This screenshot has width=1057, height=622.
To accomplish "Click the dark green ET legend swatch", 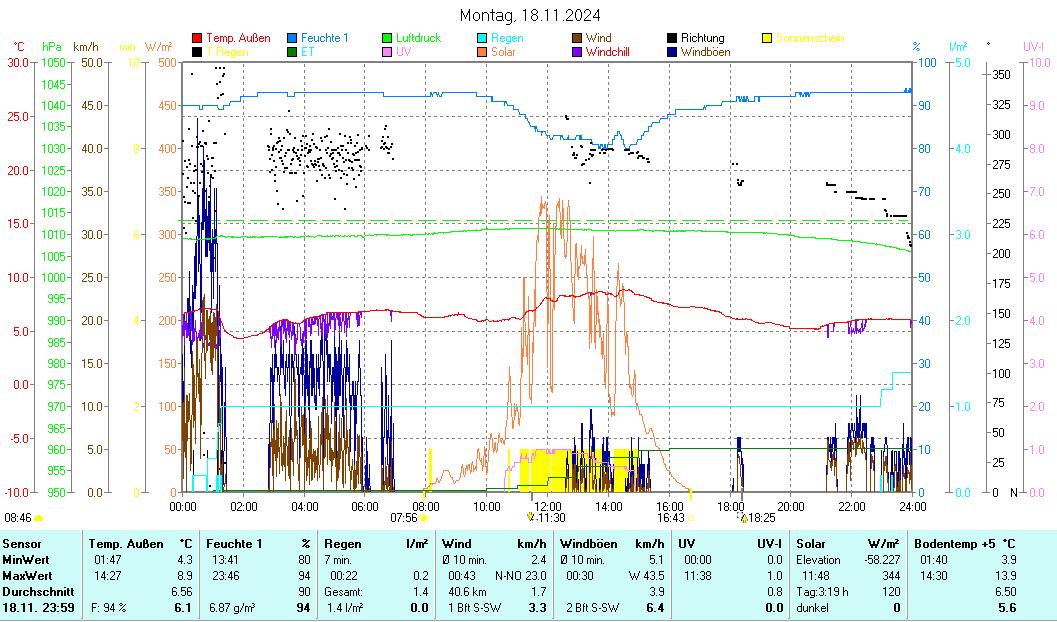I will click(292, 52).
